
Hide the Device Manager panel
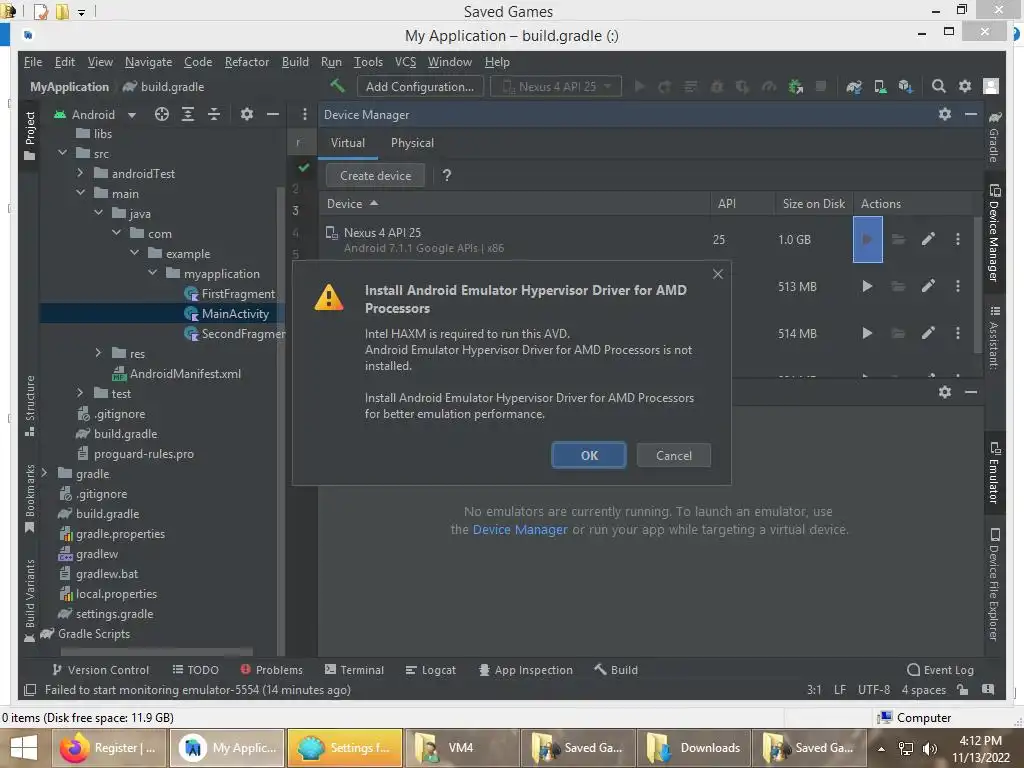(971, 114)
